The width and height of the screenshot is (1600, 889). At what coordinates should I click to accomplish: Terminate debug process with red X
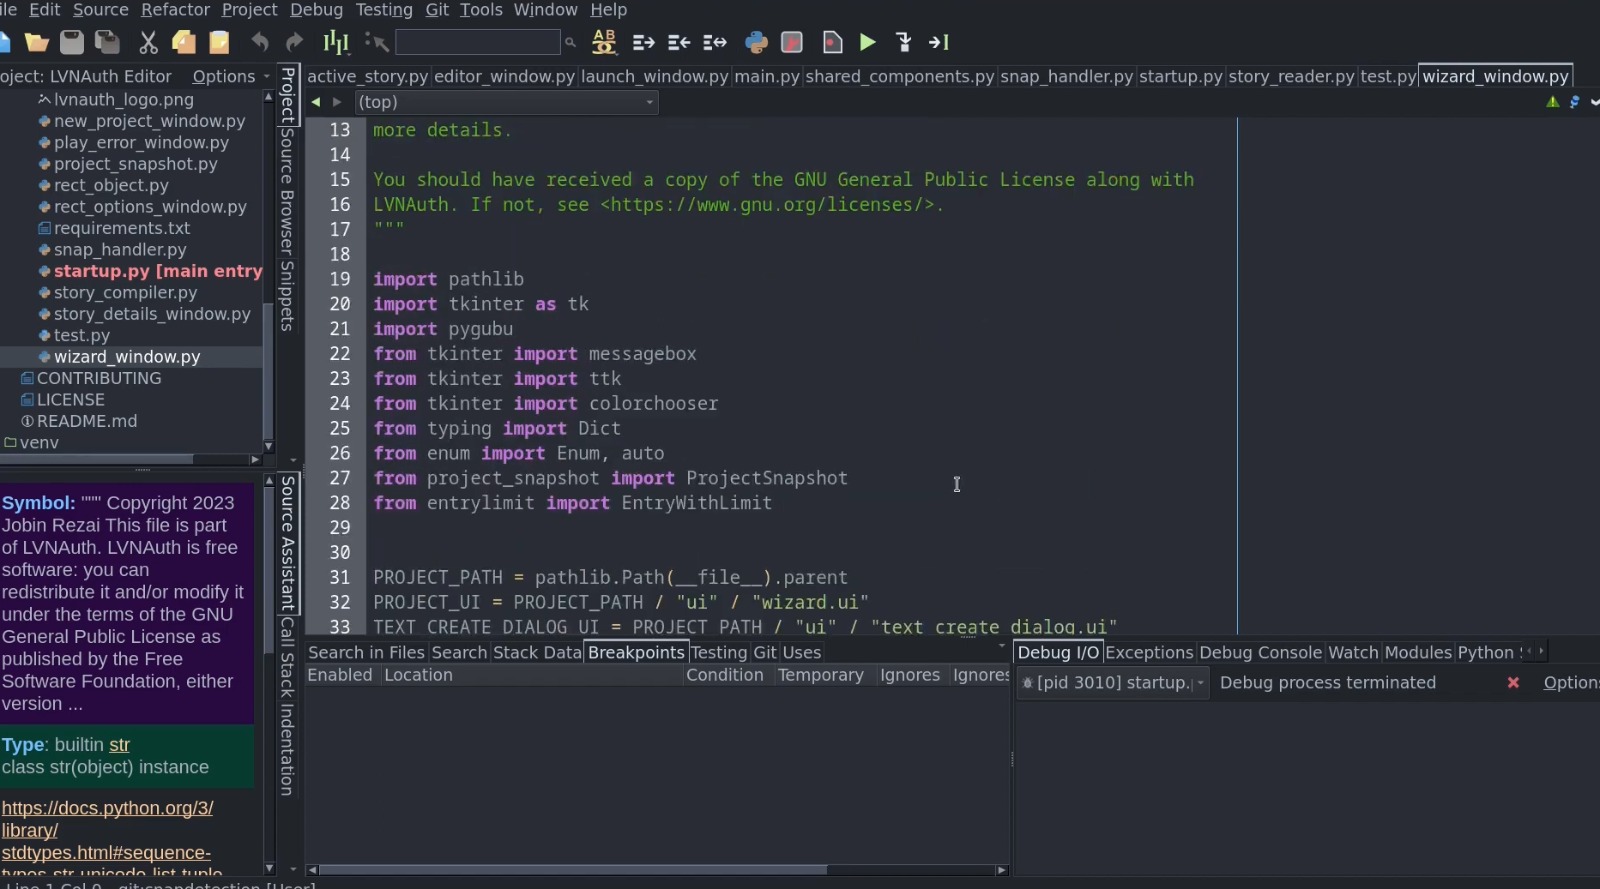(x=1513, y=683)
